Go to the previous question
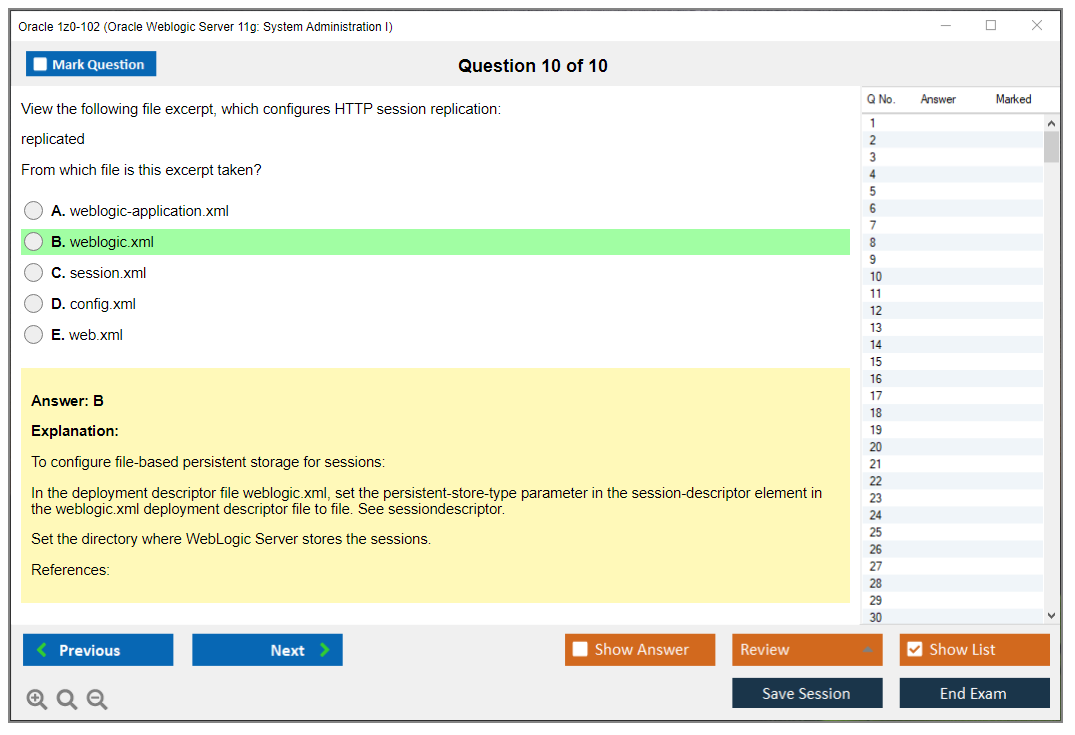Screen dimensions: 1075x735 click(x=98, y=650)
